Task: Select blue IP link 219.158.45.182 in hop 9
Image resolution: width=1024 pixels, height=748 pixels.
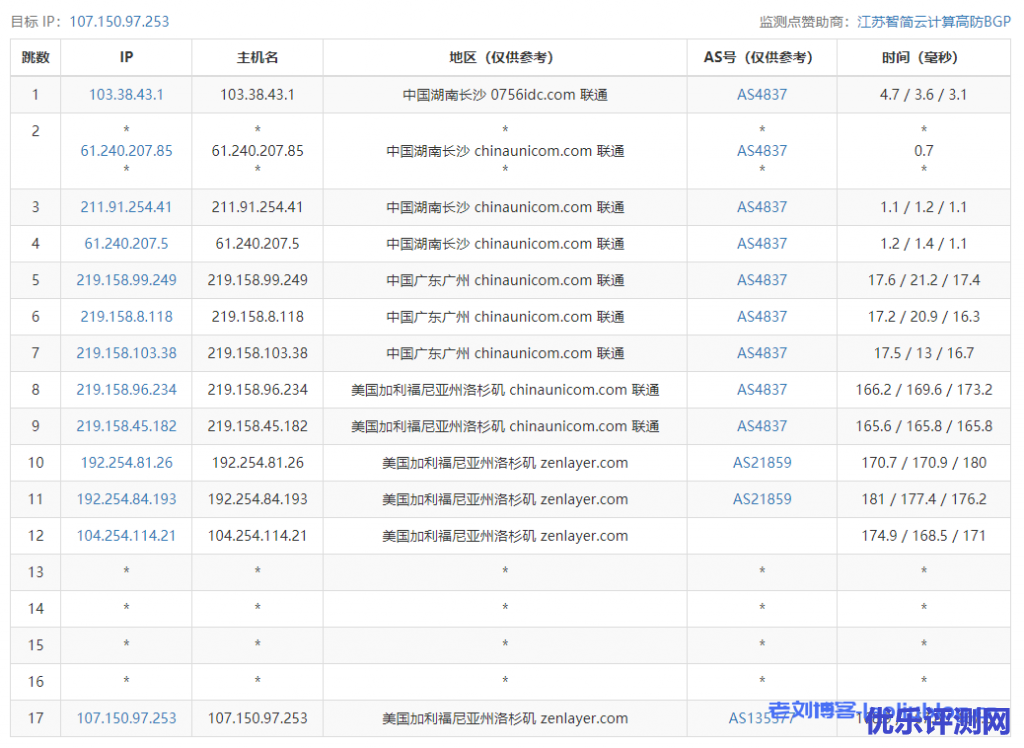Action: [126, 426]
